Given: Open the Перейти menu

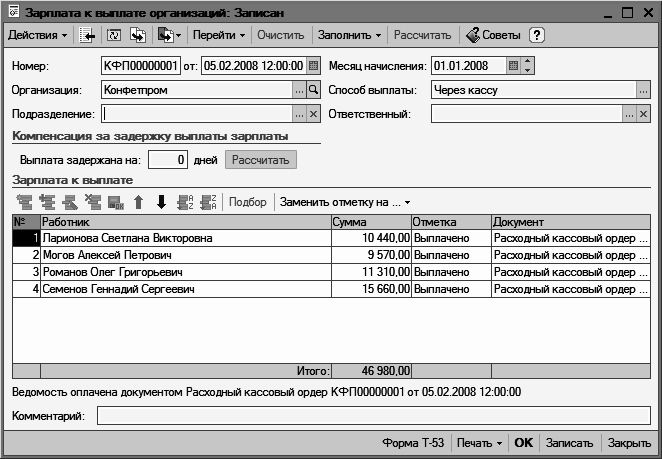Looking at the screenshot, I should click(x=219, y=35).
